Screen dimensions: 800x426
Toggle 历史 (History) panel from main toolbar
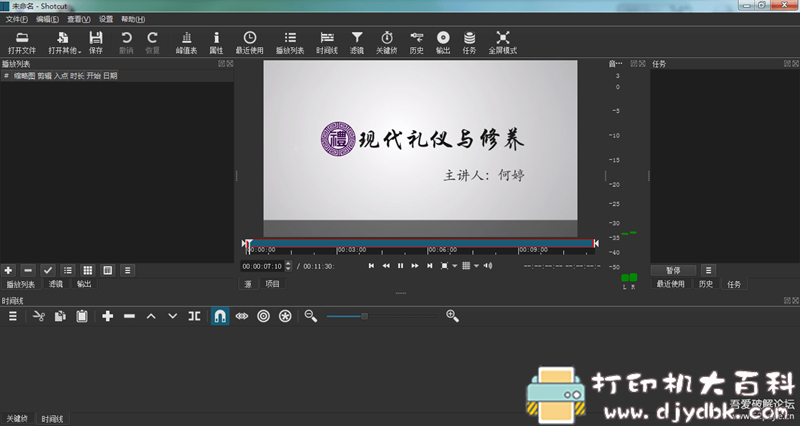point(416,42)
